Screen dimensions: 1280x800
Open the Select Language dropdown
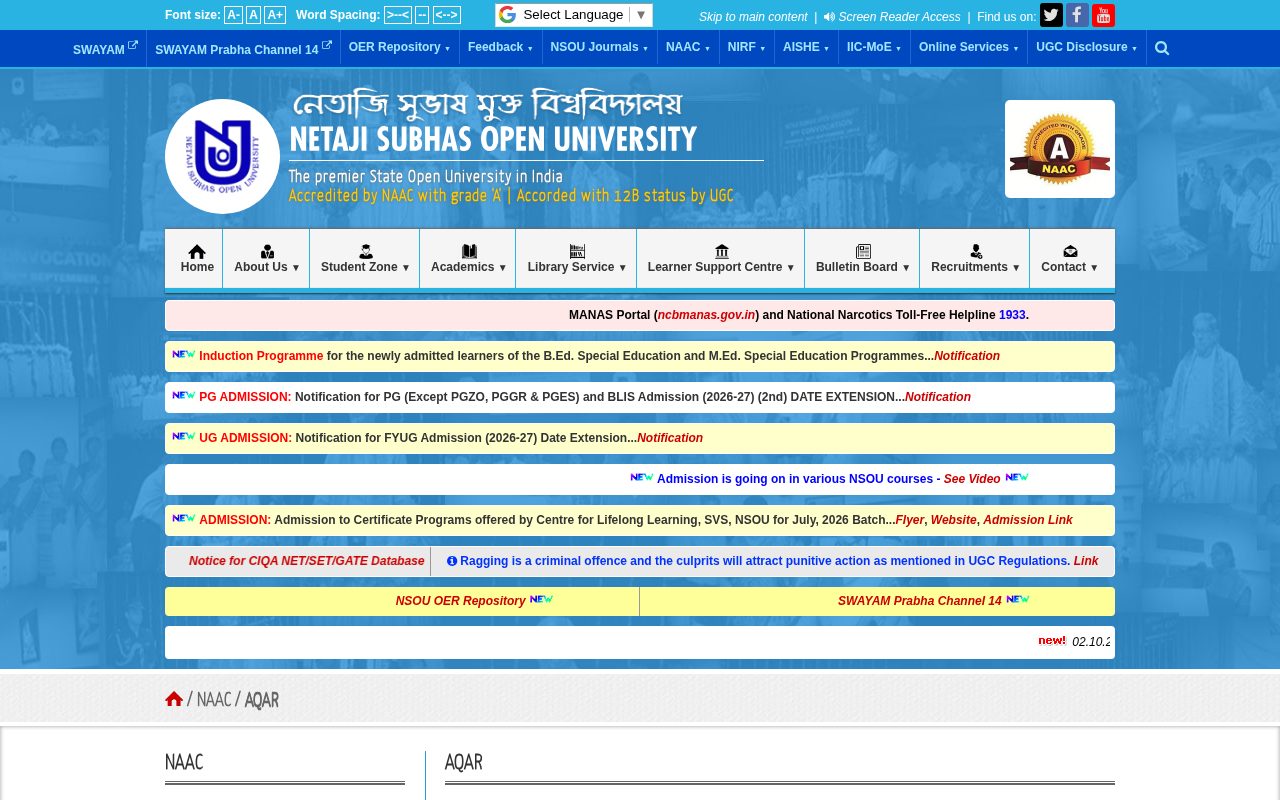(574, 15)
